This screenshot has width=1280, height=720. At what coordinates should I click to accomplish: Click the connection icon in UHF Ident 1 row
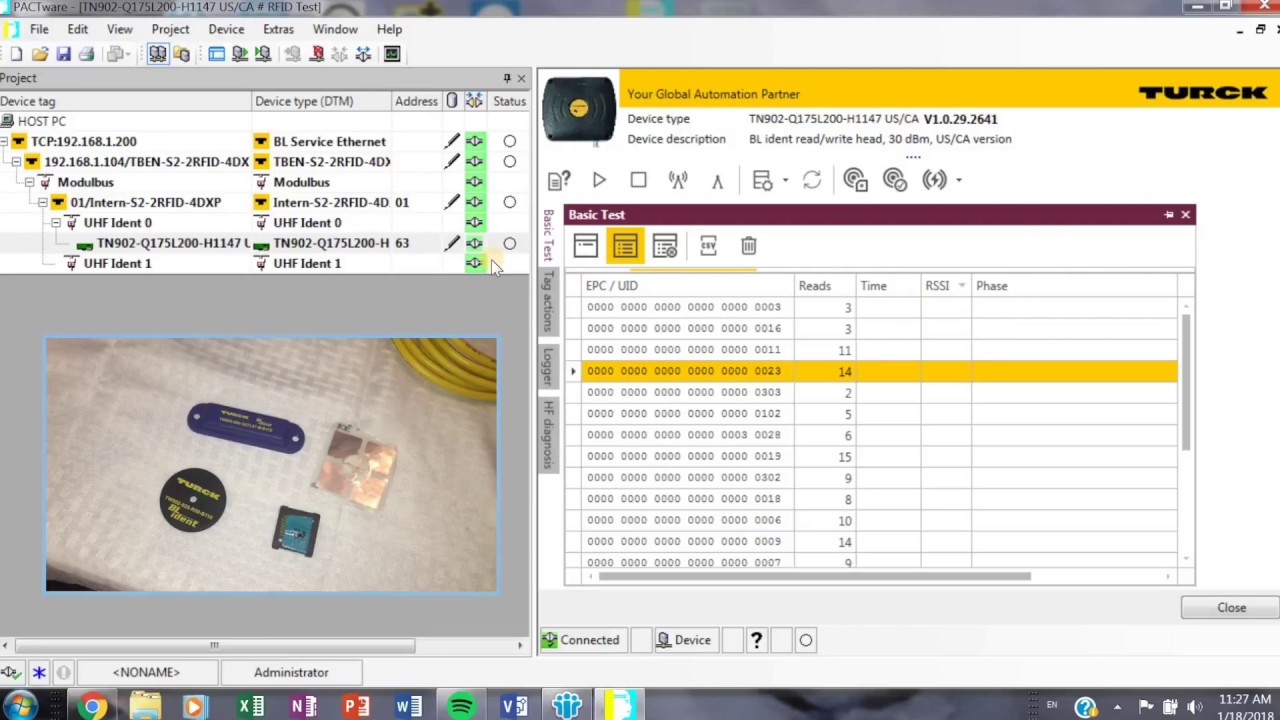(474, 263)
